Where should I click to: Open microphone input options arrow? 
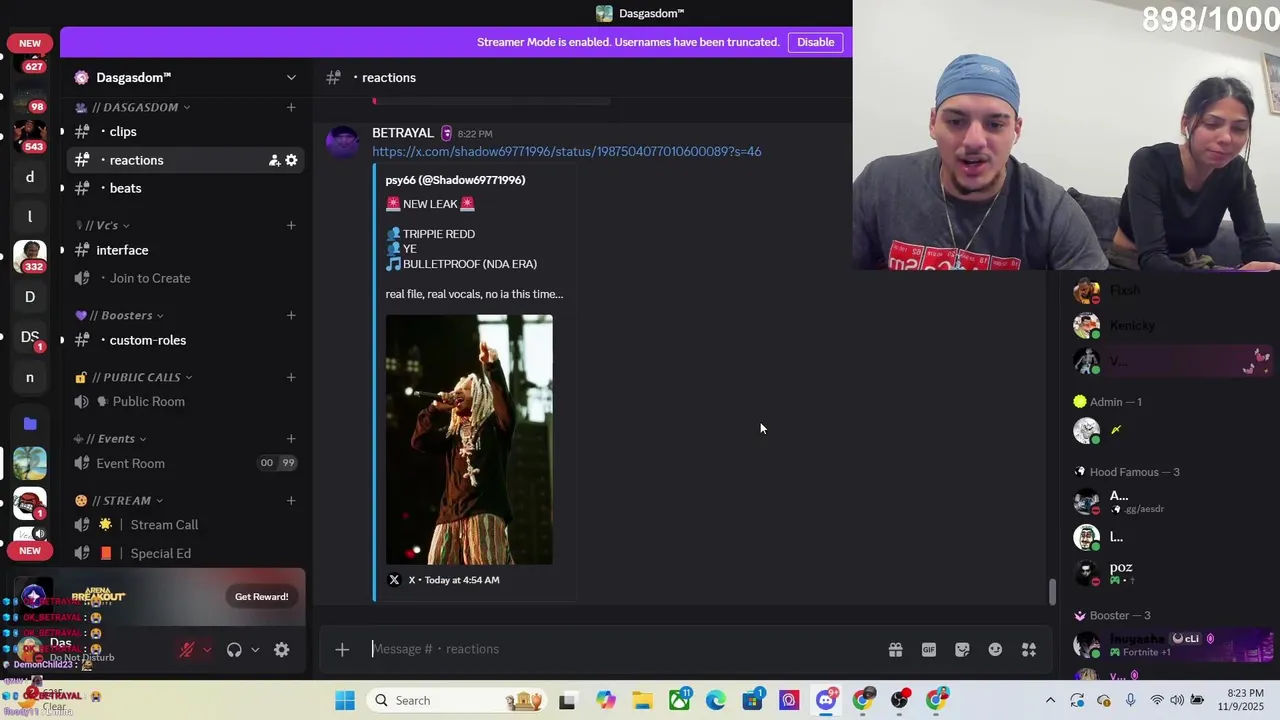coord(207,649)
